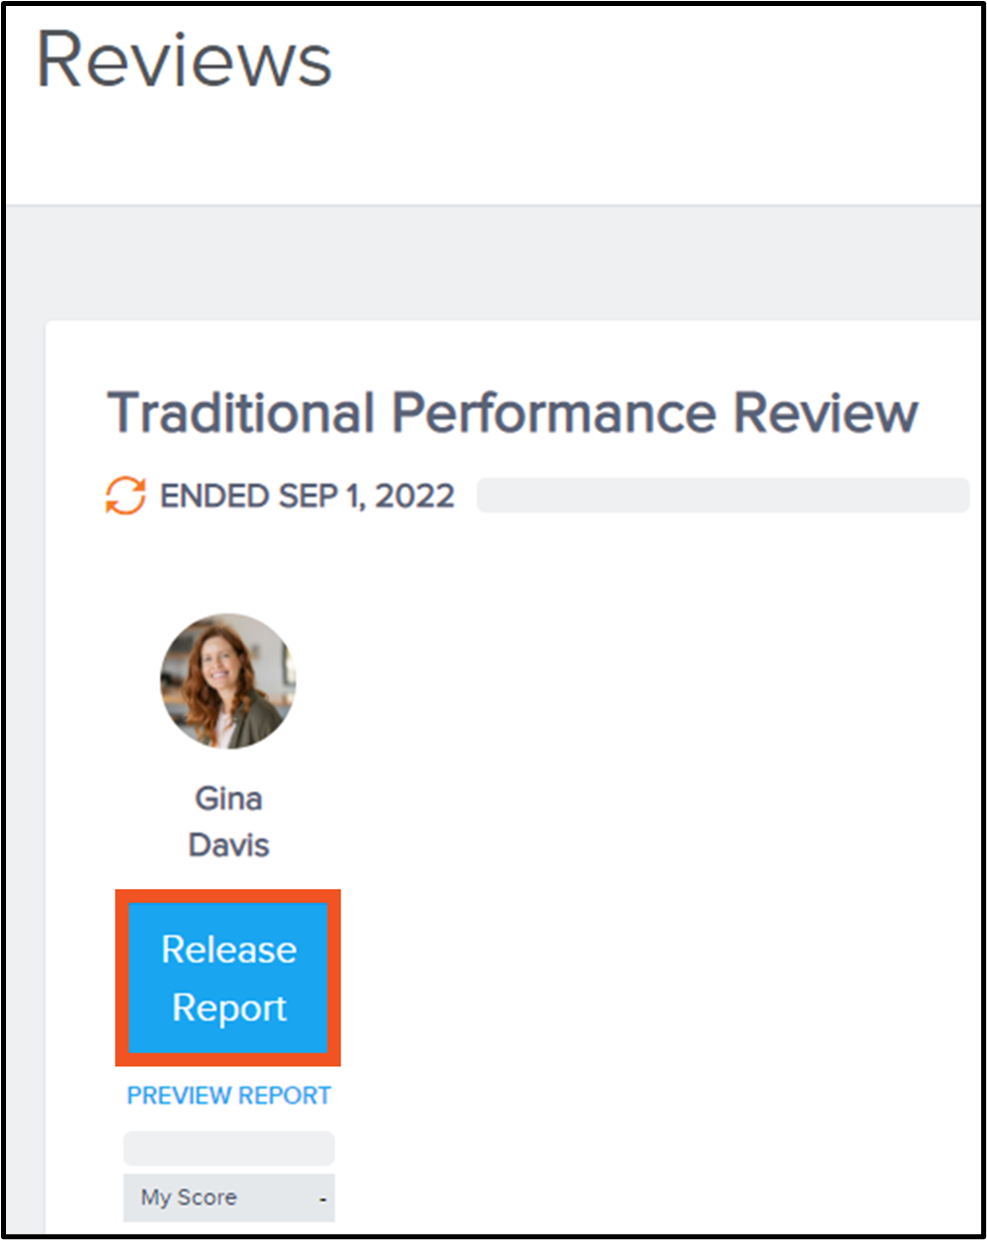Preview Gina Davis's review report
The image size is (987, 1240).
(x=228, y=1095)
